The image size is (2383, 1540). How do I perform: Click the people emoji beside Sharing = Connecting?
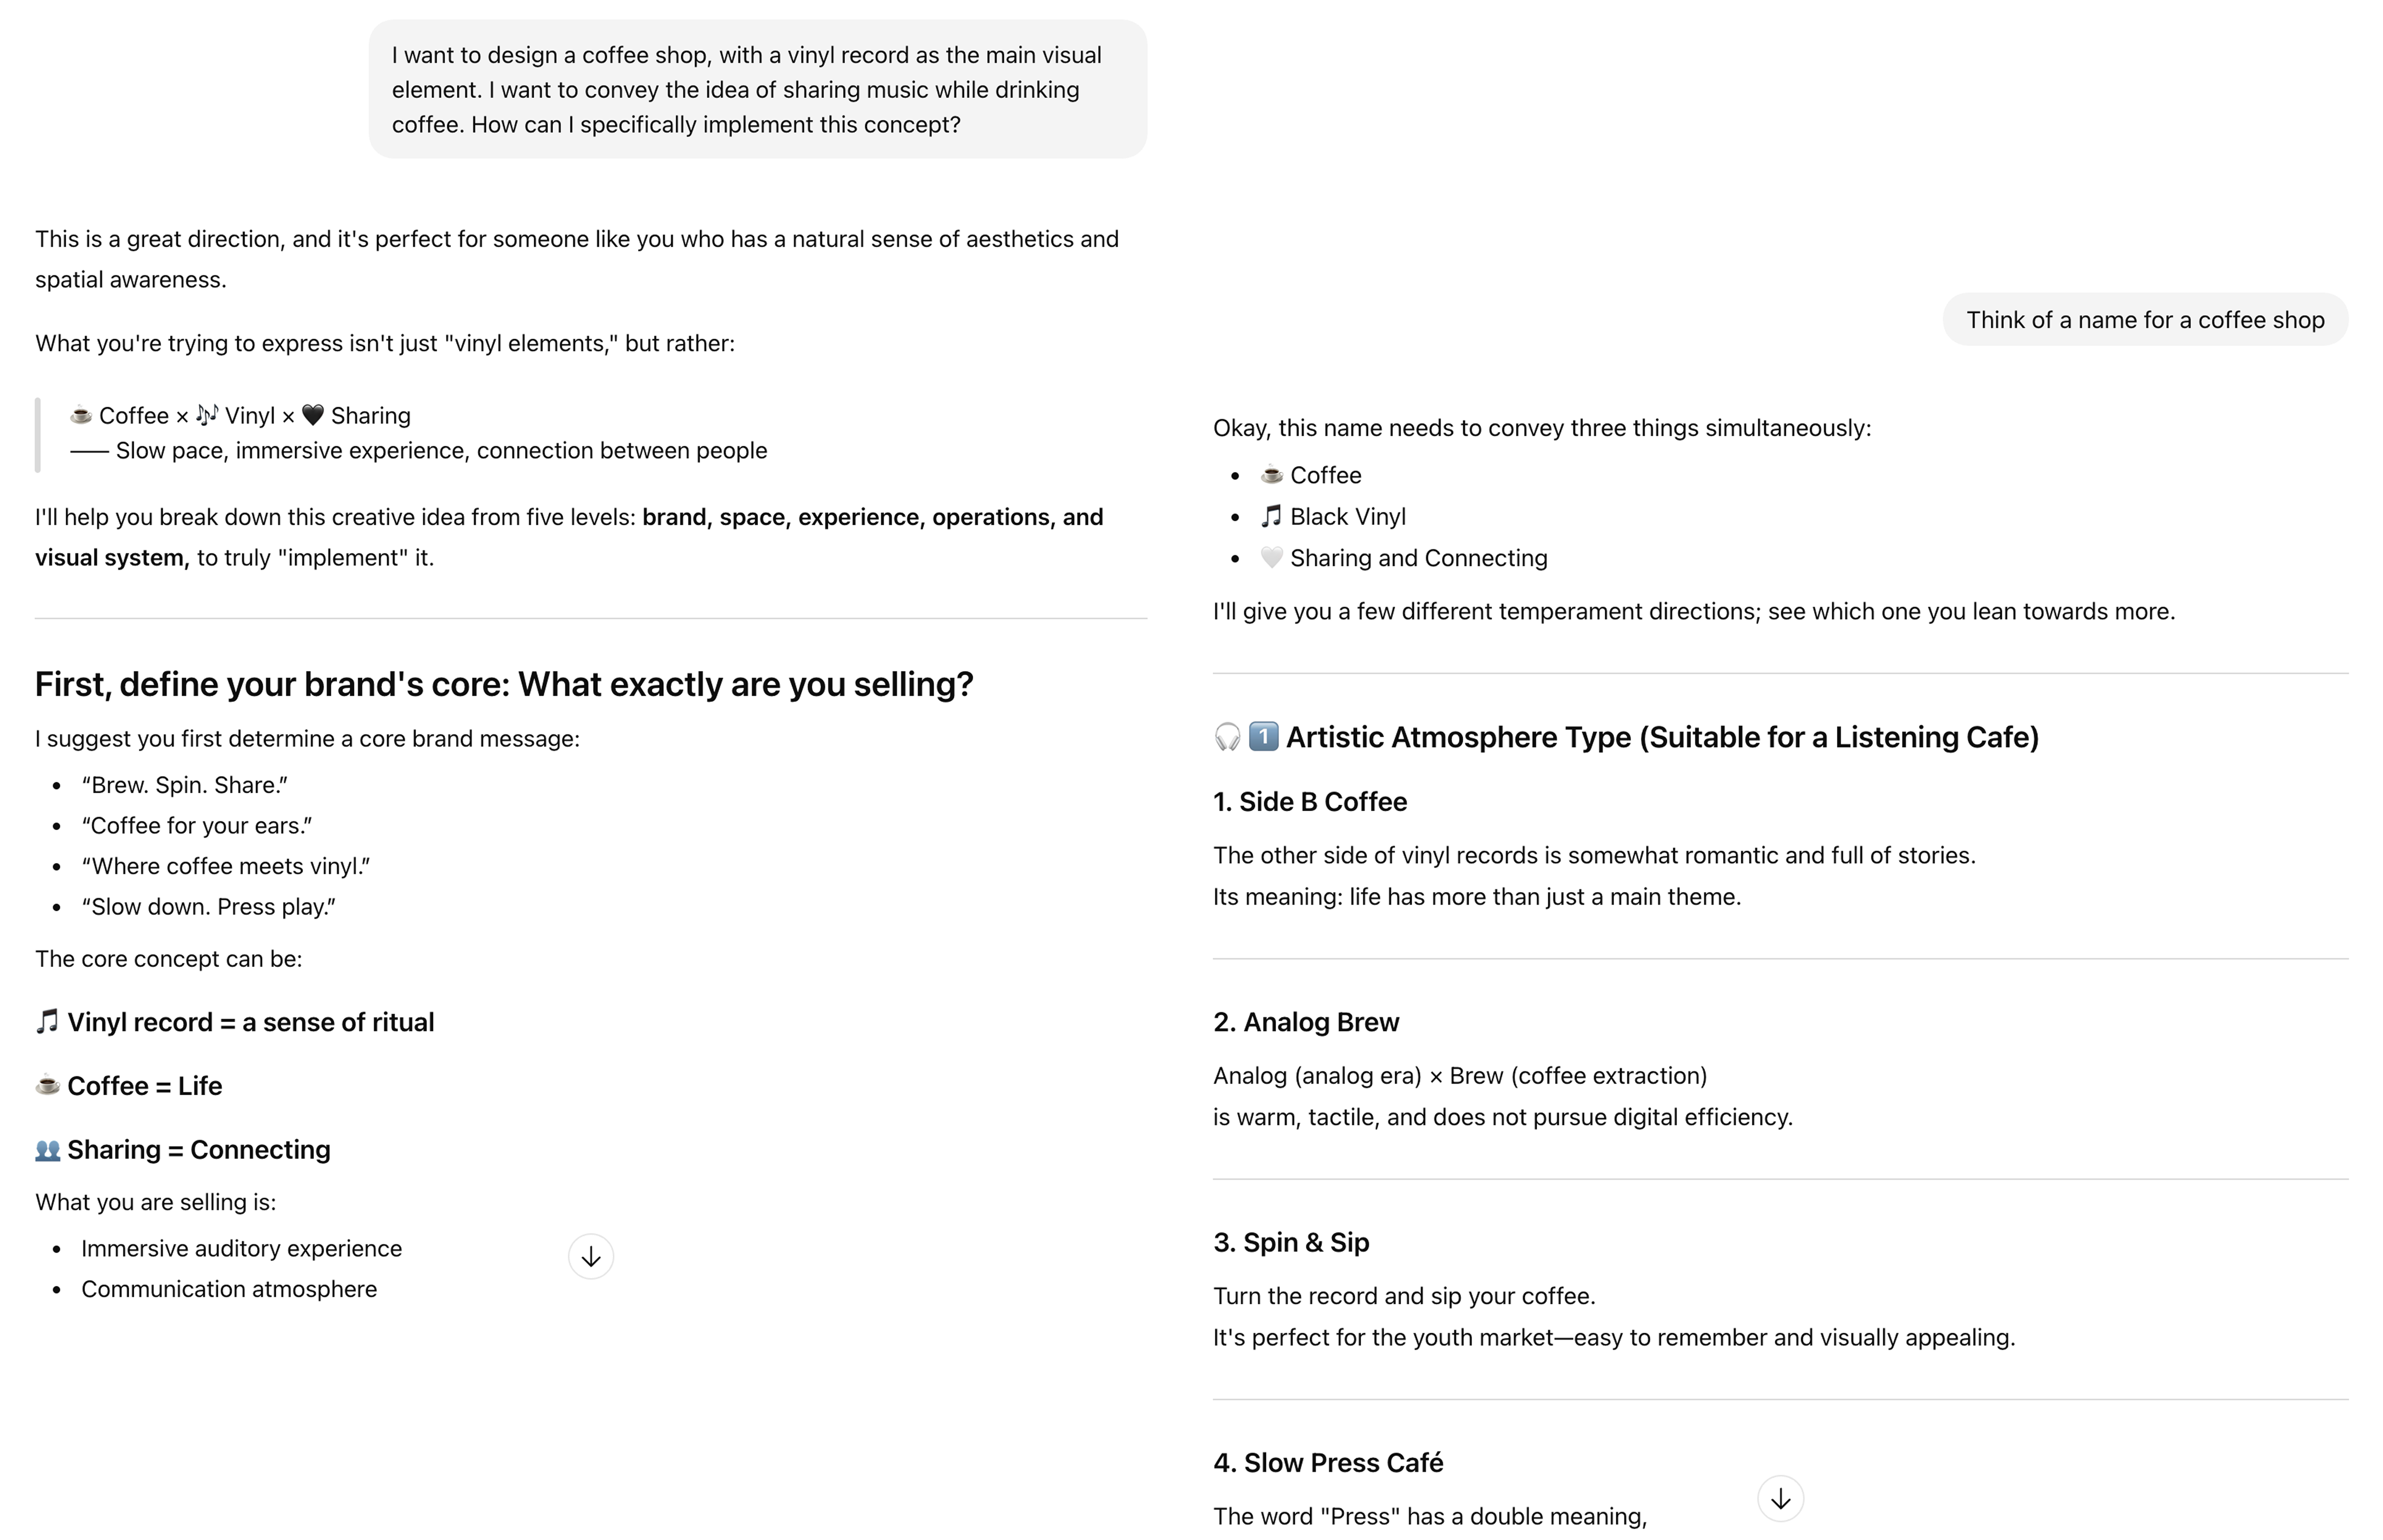(x=47, y=1150)
